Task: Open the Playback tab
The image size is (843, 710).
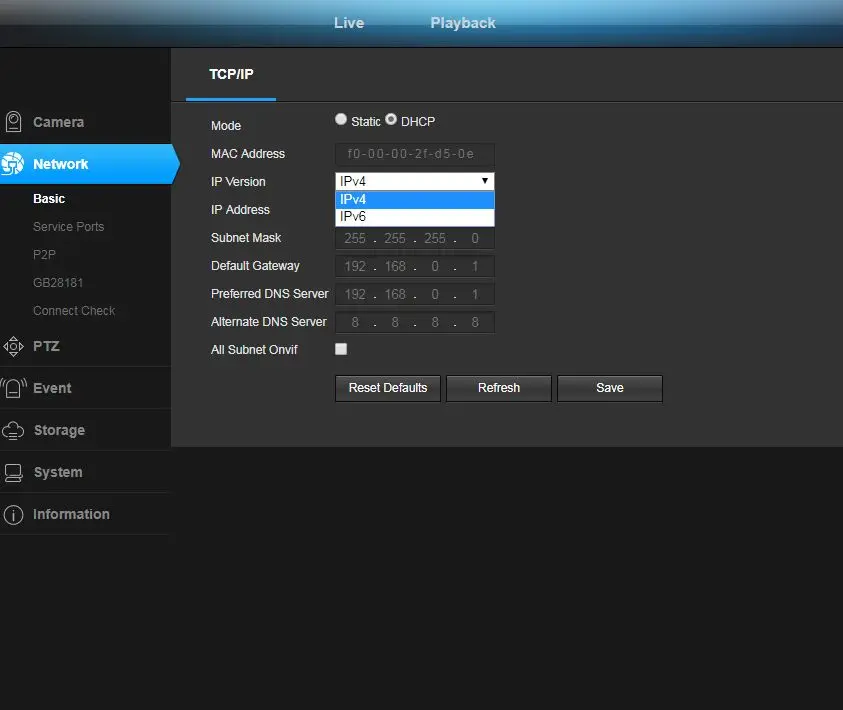Action: [463, 23]
